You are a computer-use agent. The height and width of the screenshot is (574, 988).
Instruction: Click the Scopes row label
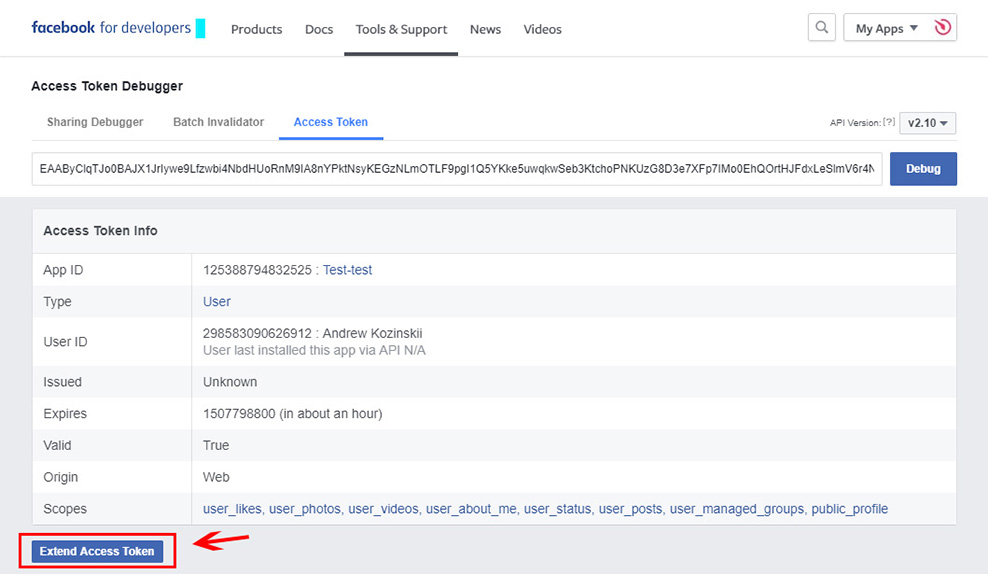pyautogui.click(x=65, y=509)
